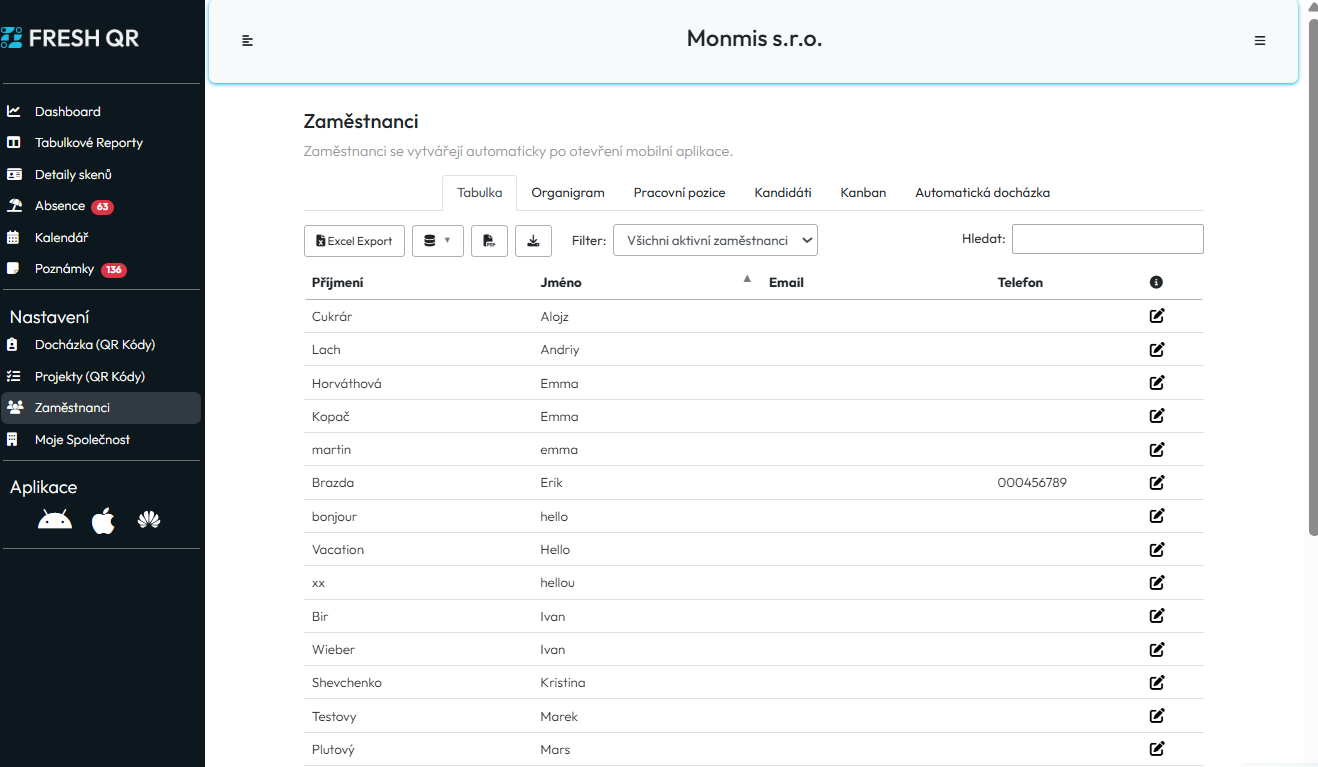The width and height of the screenshot is (1318, 767).
Task: Expand the database stack dropdown button
Action: click(x=437, y=241)
